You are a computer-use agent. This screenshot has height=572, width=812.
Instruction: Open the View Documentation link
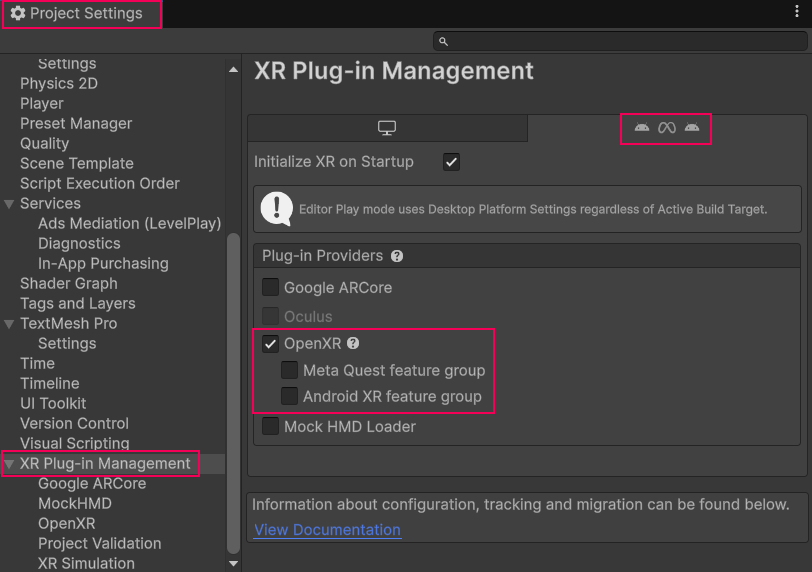click(x=327, y=530)
